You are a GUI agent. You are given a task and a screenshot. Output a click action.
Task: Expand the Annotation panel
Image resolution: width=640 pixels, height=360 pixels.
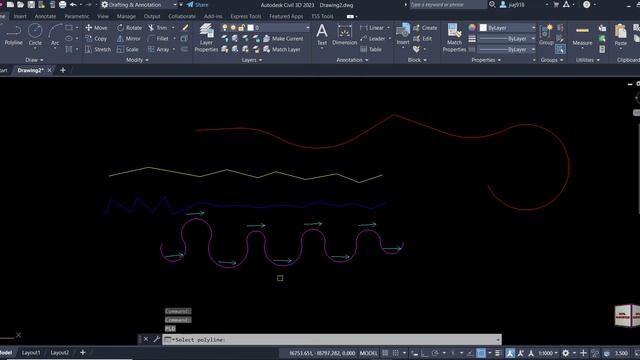point(352,60)
